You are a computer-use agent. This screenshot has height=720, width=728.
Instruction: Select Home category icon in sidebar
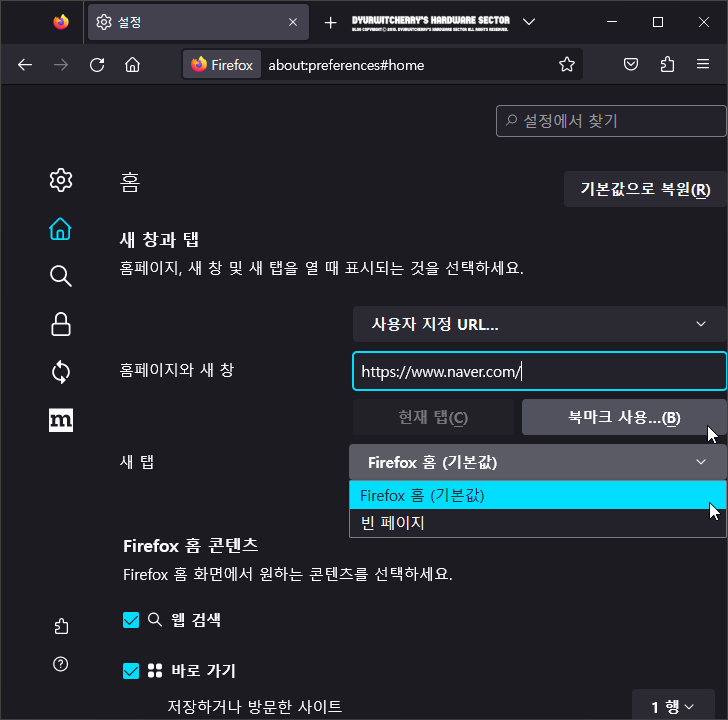coord(61,229)
